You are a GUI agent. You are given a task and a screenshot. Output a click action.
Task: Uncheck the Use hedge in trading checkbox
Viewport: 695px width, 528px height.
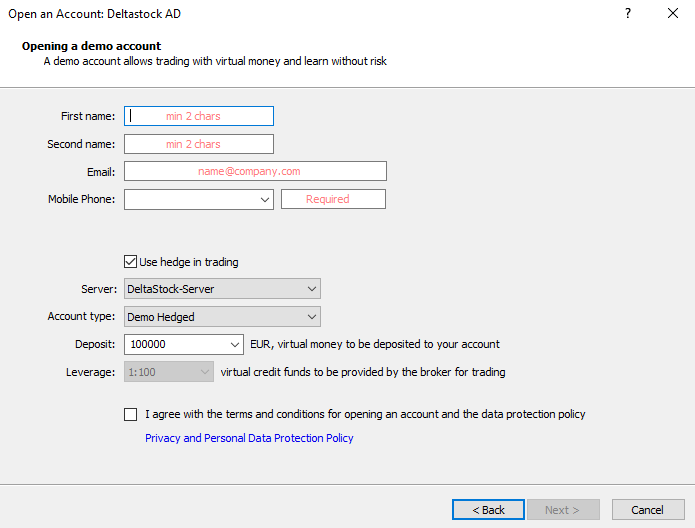(x=130, y=262)
